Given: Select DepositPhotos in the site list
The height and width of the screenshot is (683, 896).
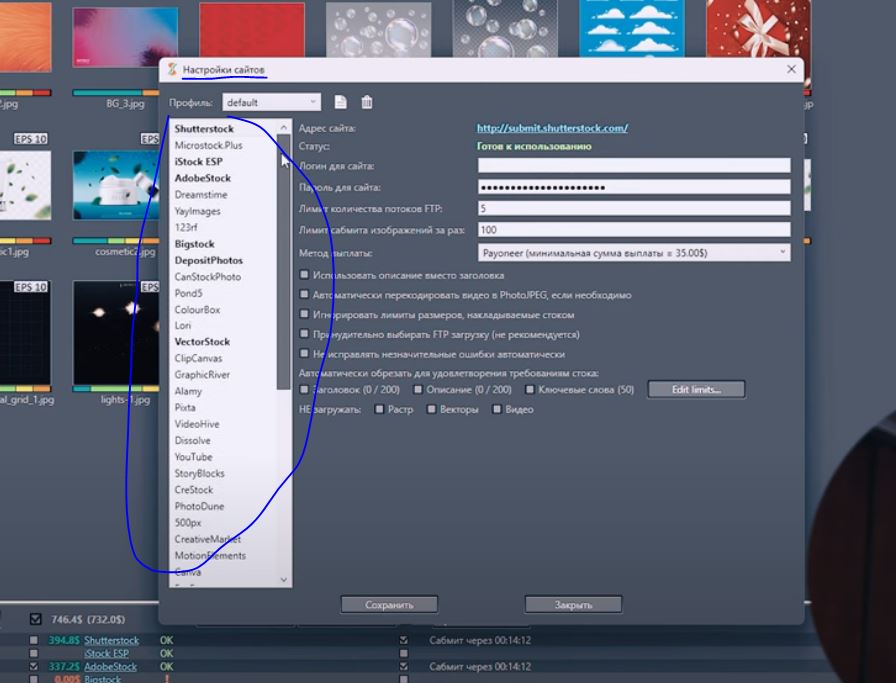Looking at the screenshot, I should (x=209, y=260).
